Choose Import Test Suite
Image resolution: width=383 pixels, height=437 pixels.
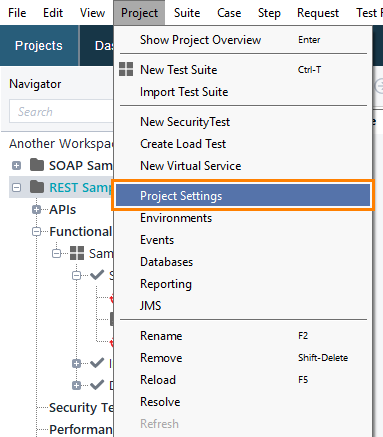click(243, 92)
